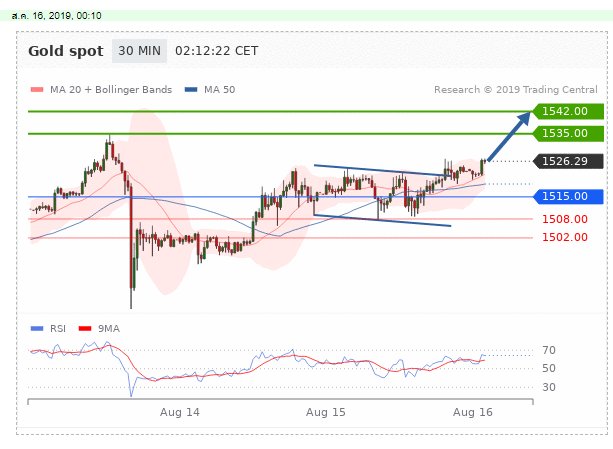This screenshot has height=449, width=613.
Task: Click the 9MA red legend swatch
Action: (85, 328)
